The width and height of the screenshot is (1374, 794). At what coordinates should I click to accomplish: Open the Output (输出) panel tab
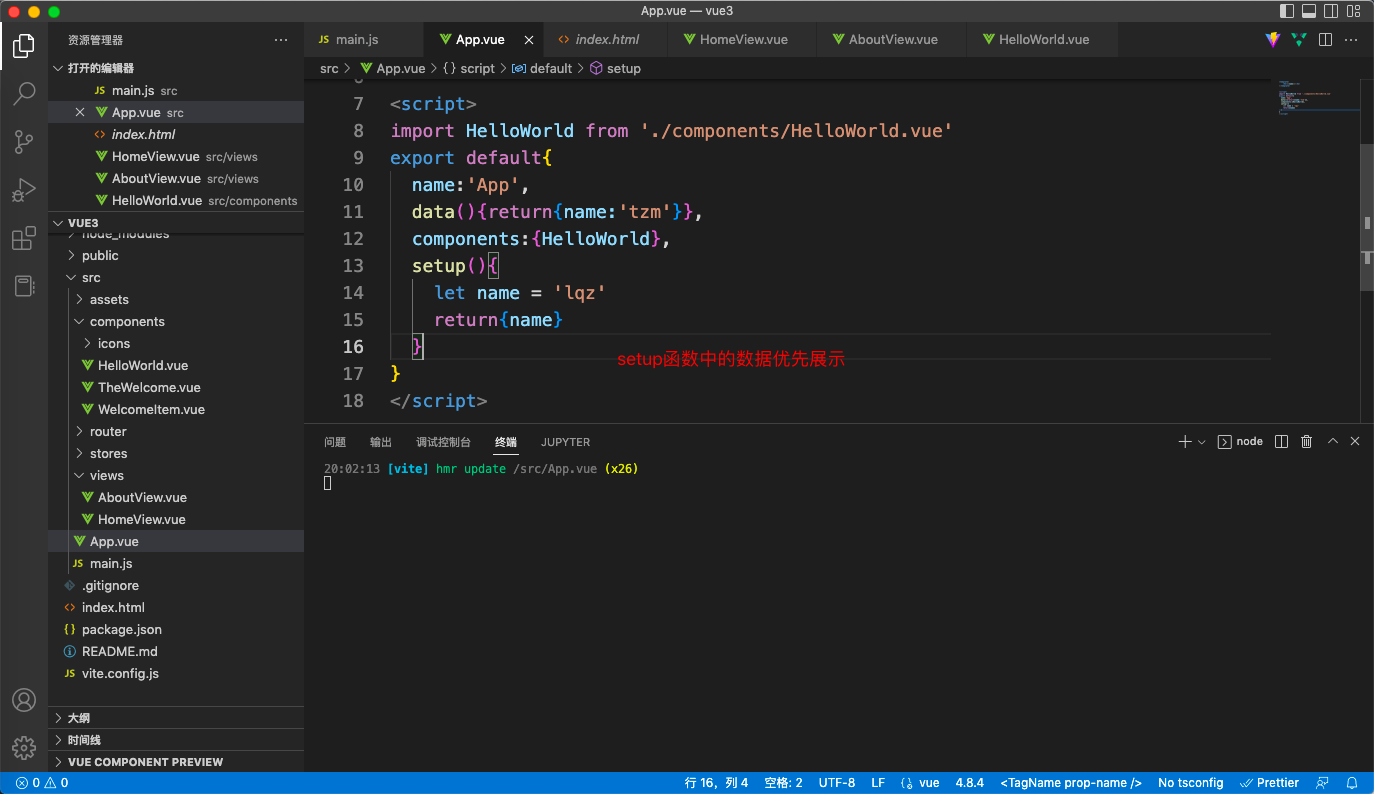(x=381, y=442)
